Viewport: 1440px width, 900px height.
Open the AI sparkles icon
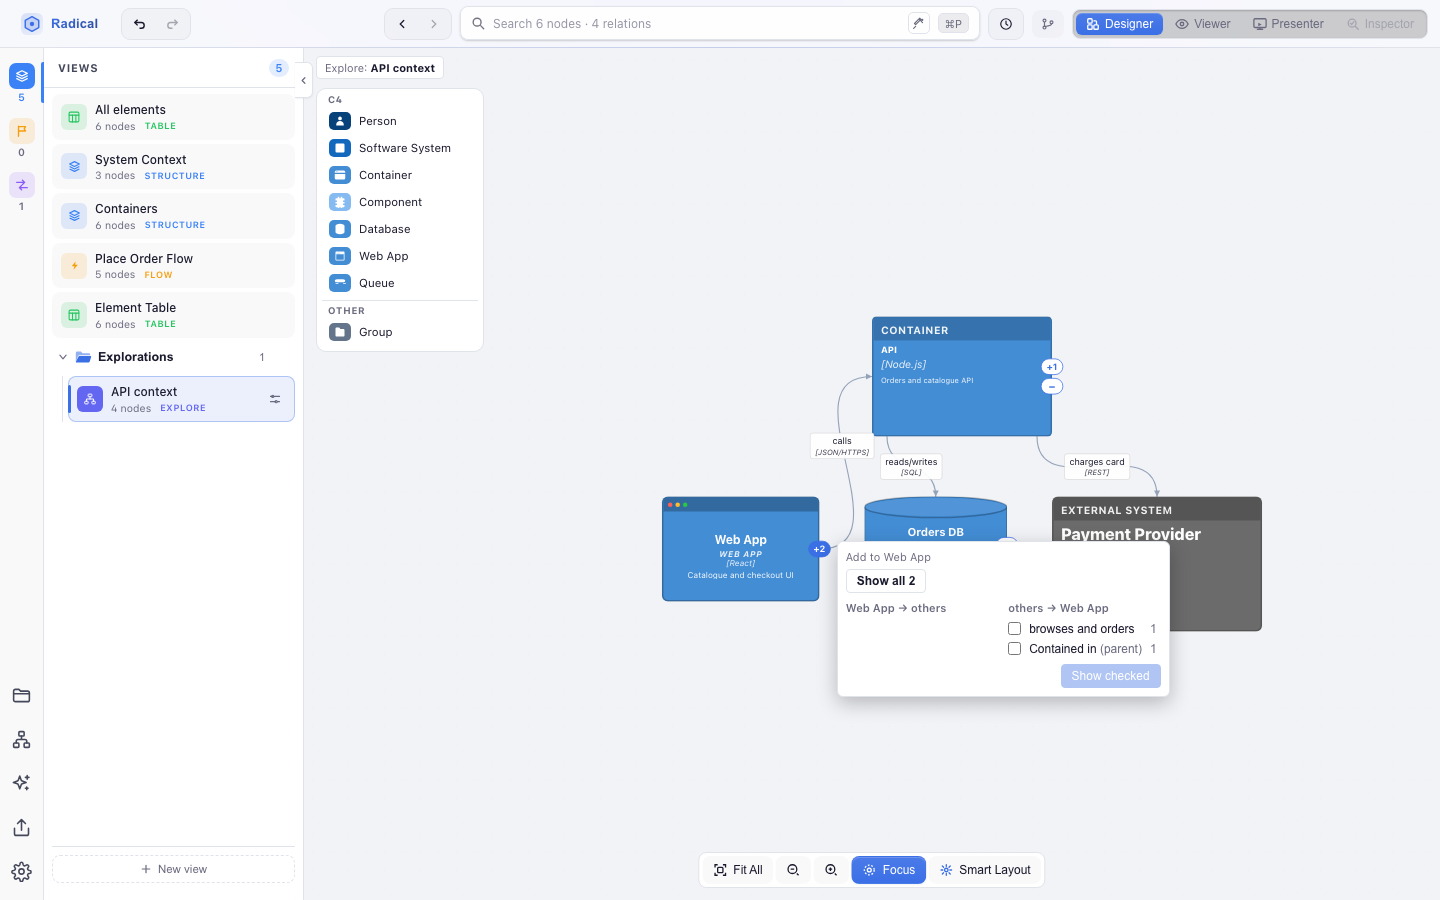pyautogui.click(x=22, y=783)
